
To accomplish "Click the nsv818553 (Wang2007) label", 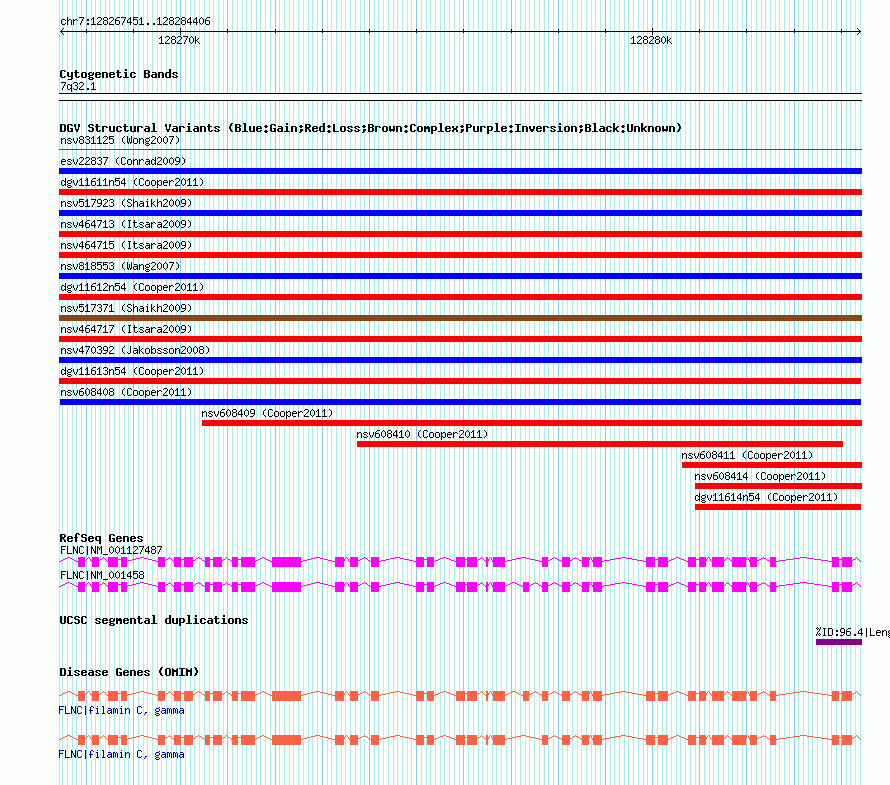I will point(120,266).
